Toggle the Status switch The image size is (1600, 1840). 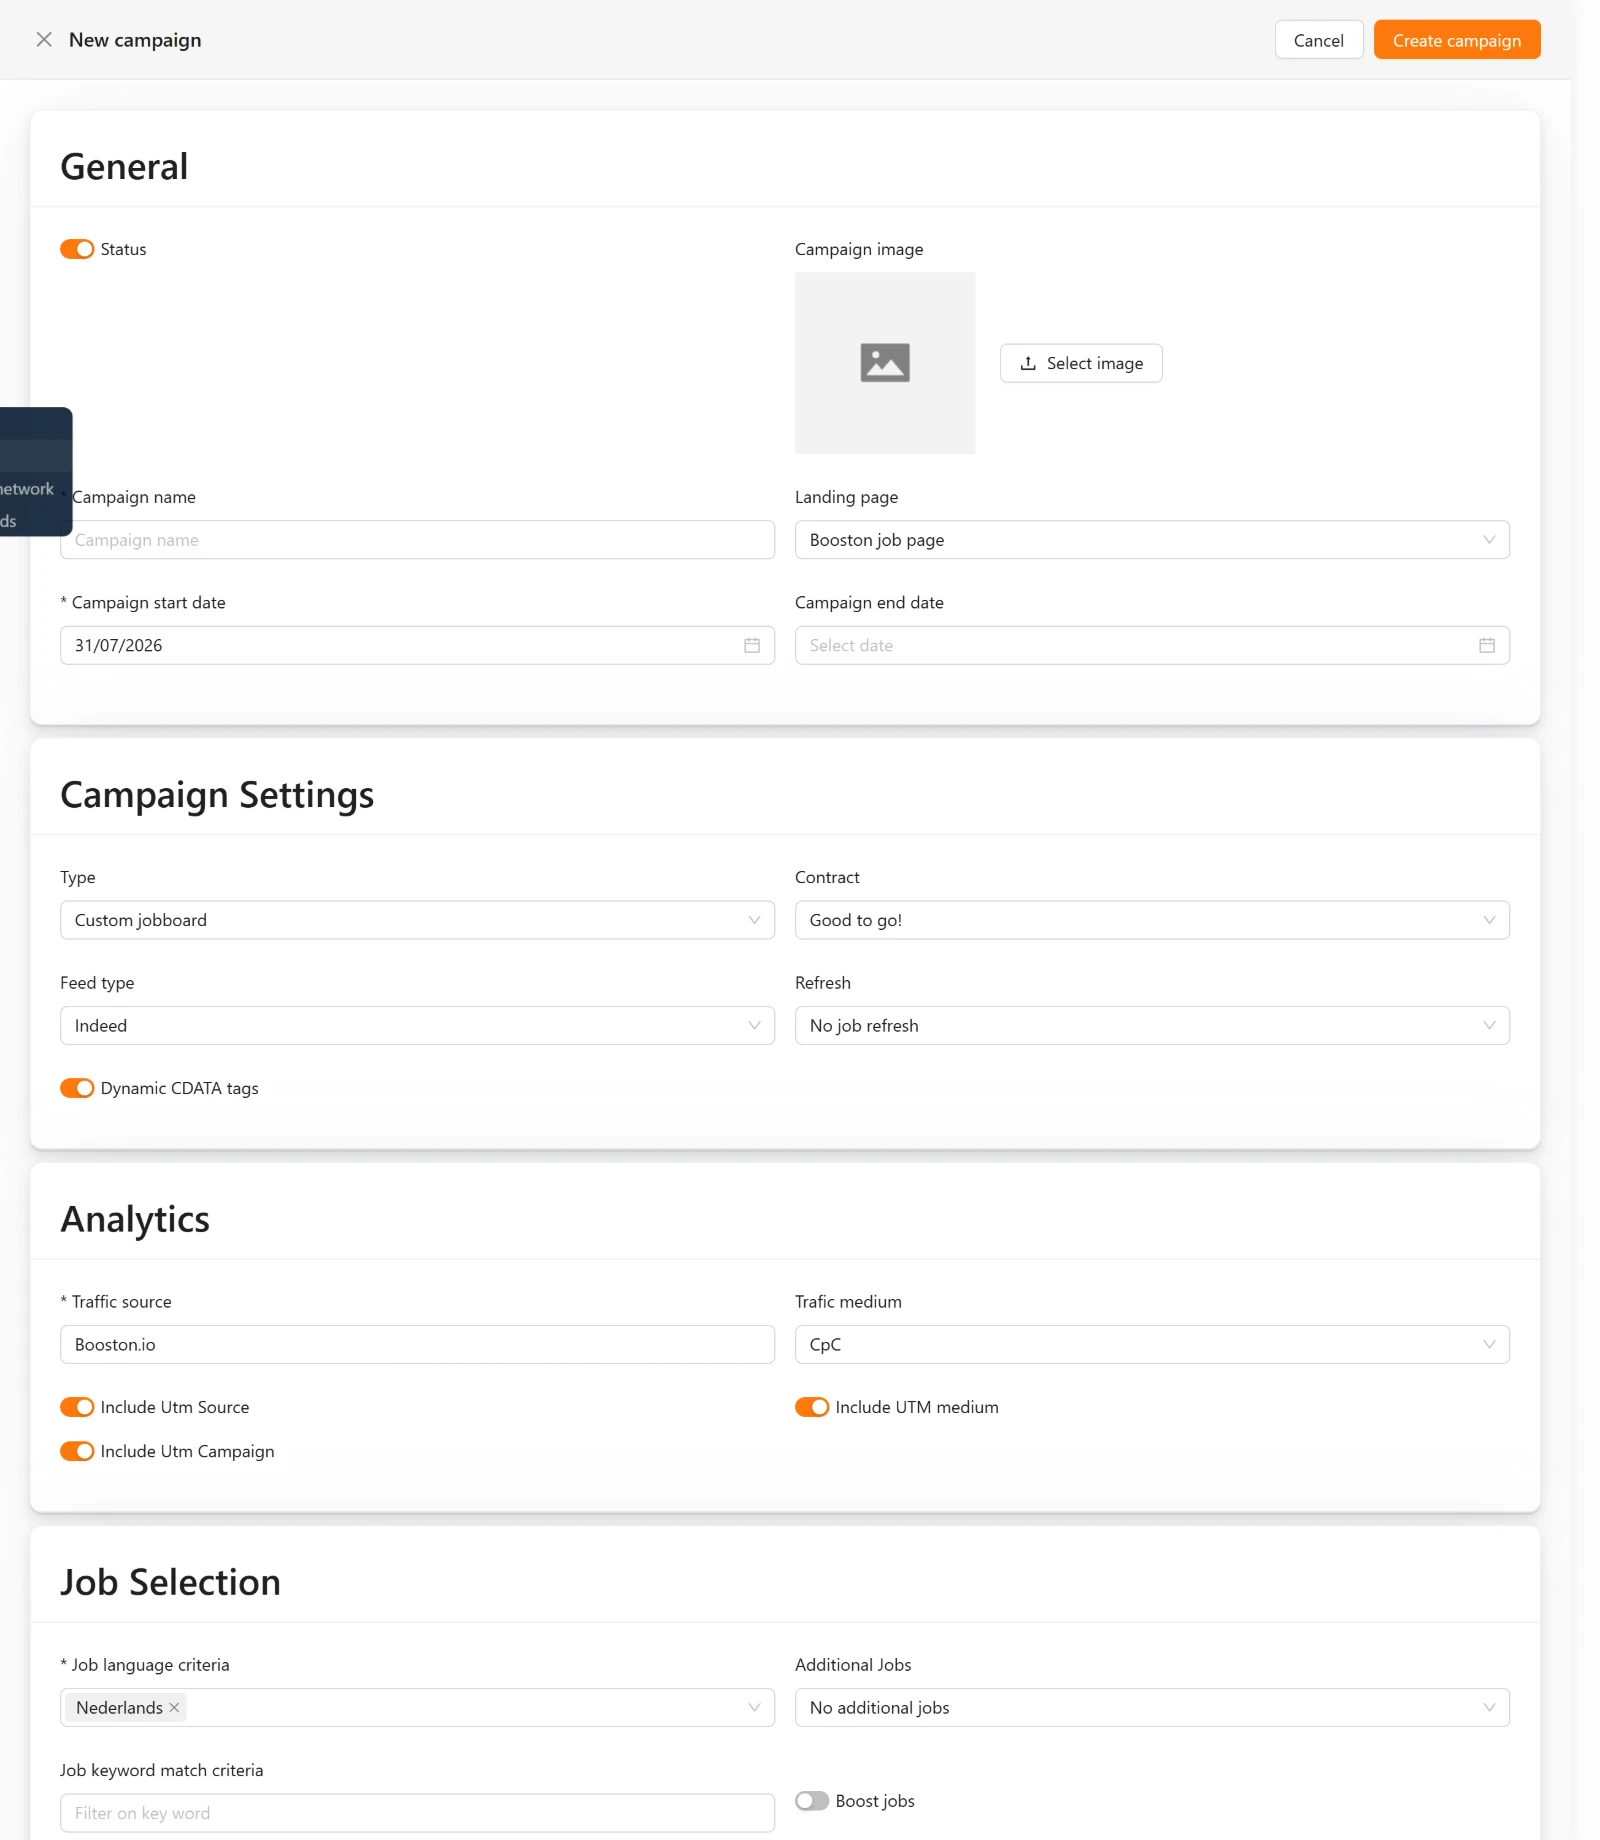tap(77, 249)
